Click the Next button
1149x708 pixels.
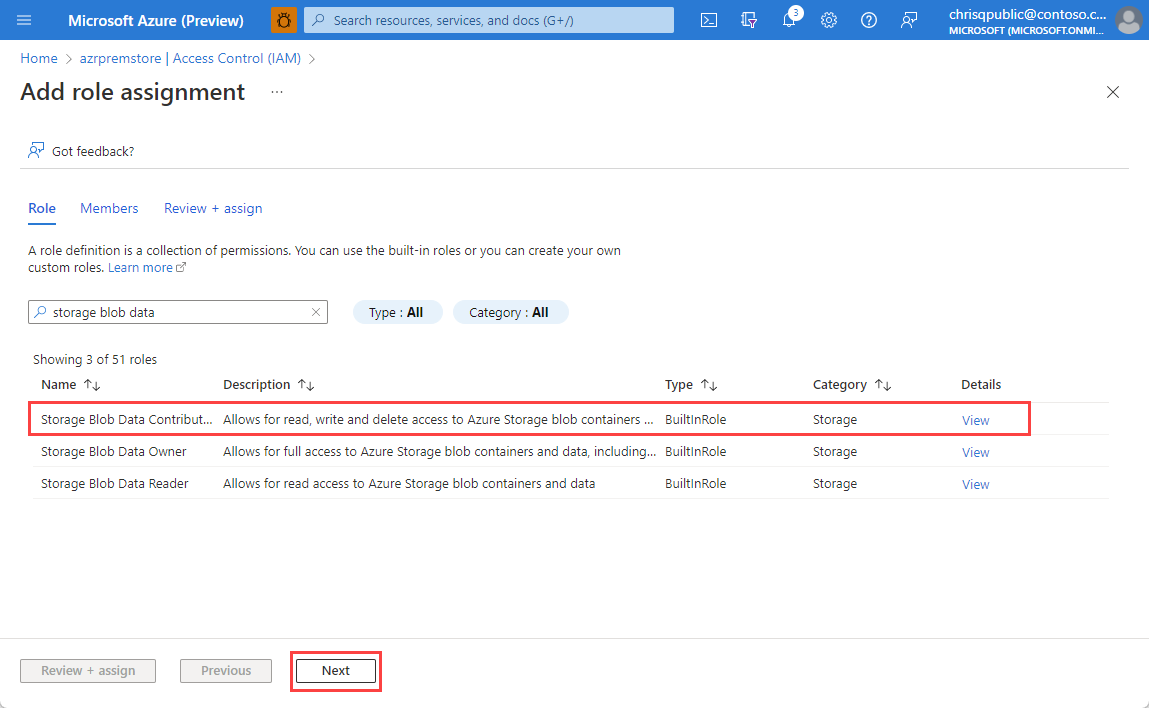336,671
